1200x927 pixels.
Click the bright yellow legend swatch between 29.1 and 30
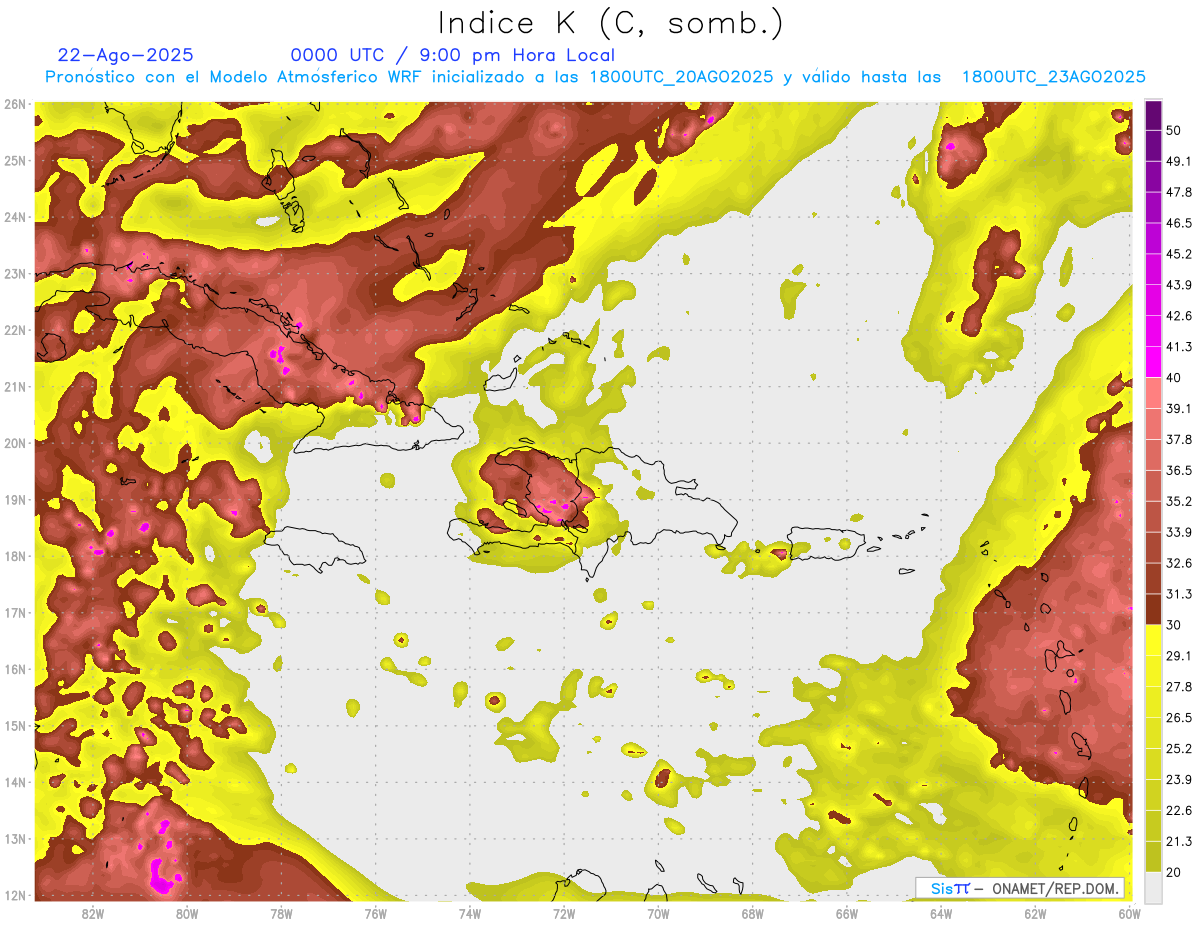1154,640
